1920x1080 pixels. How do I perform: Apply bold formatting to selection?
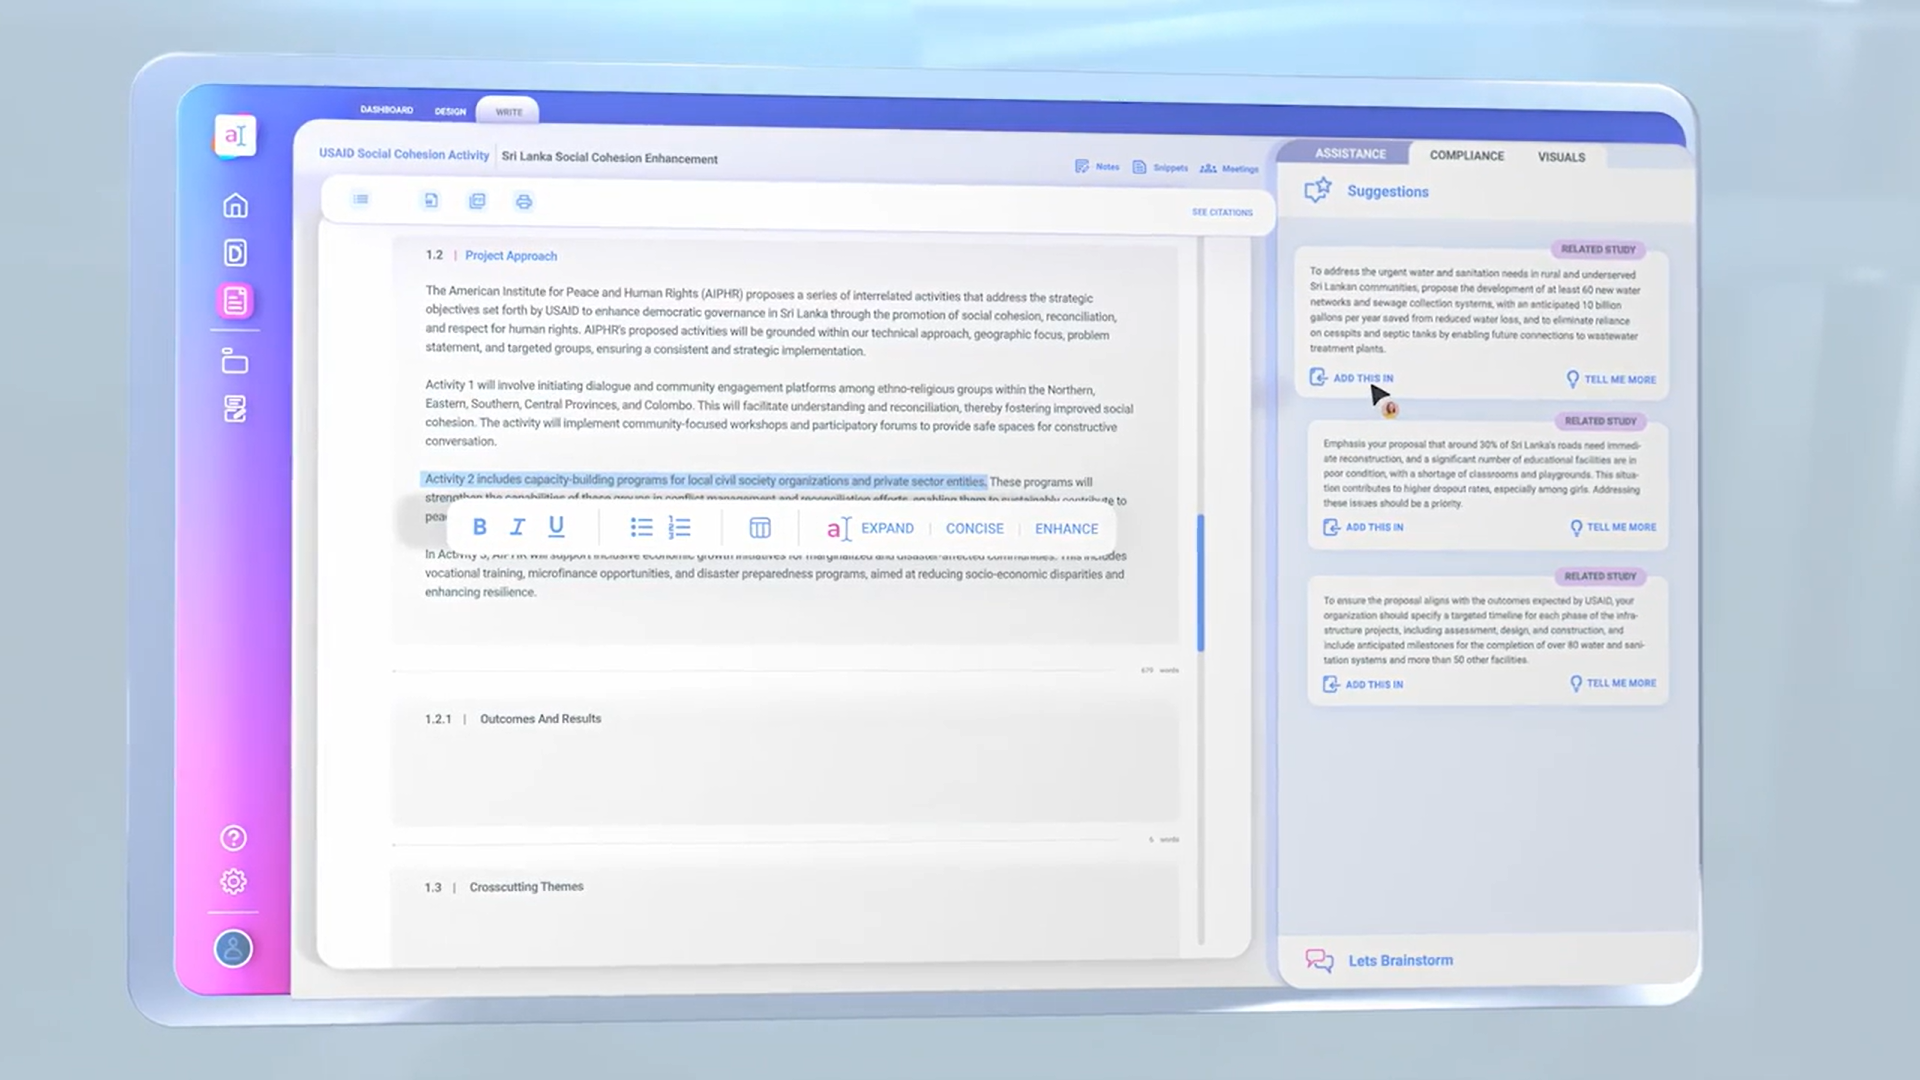coord(479,527)
